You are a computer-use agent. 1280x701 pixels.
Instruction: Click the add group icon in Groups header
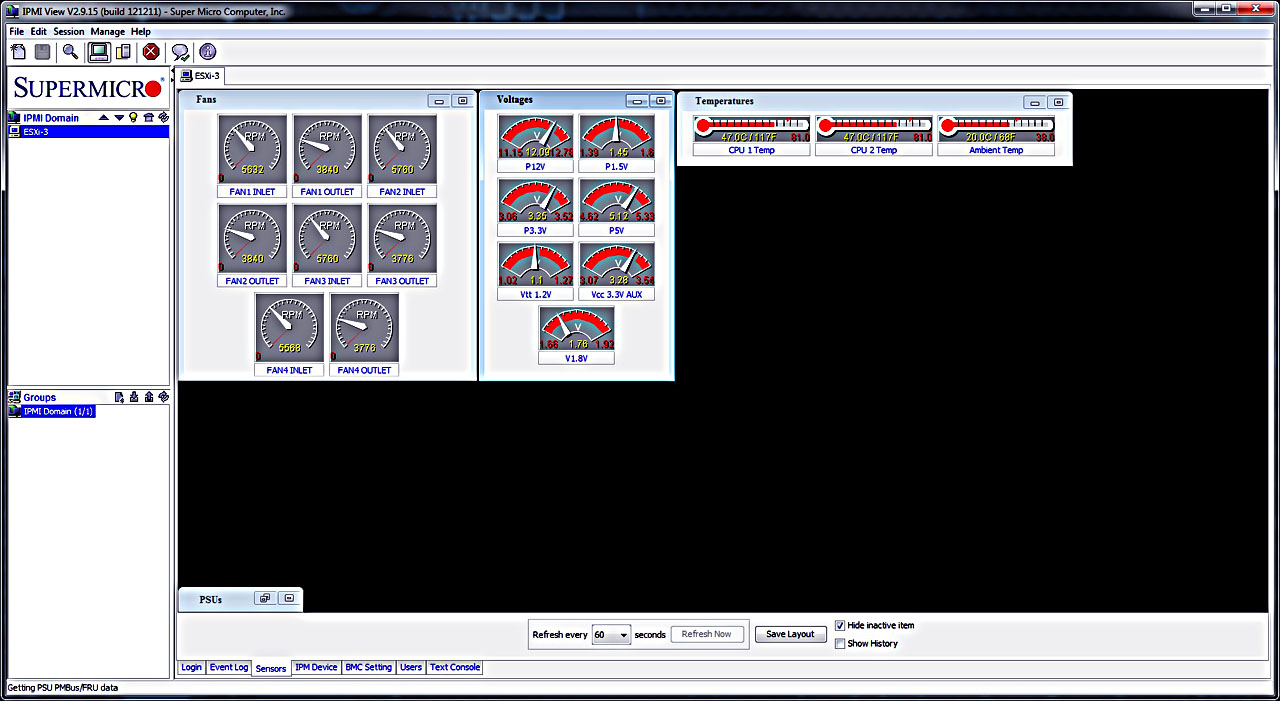[x=119, y=397]
